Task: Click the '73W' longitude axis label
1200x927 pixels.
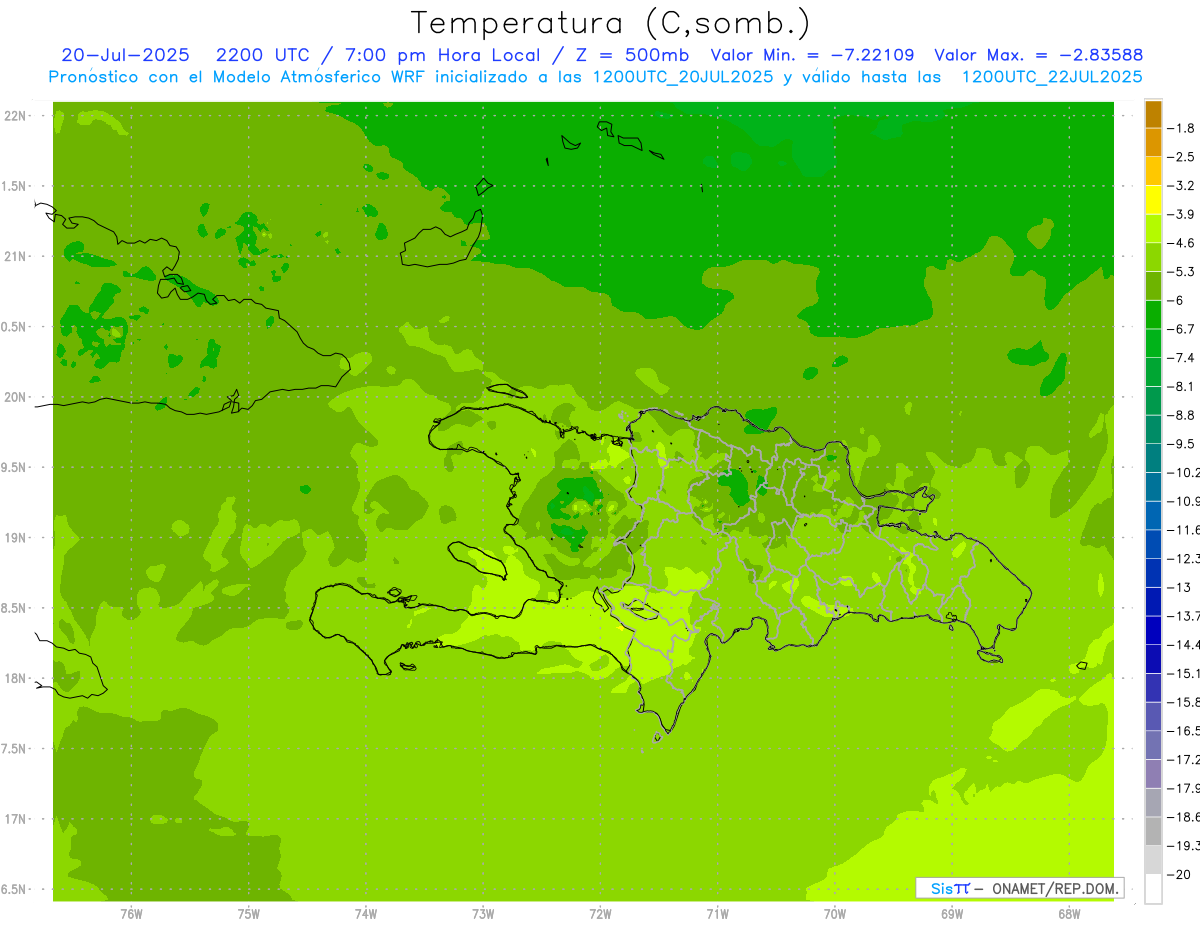Action: pyautogui.click(x=483, y=915)
